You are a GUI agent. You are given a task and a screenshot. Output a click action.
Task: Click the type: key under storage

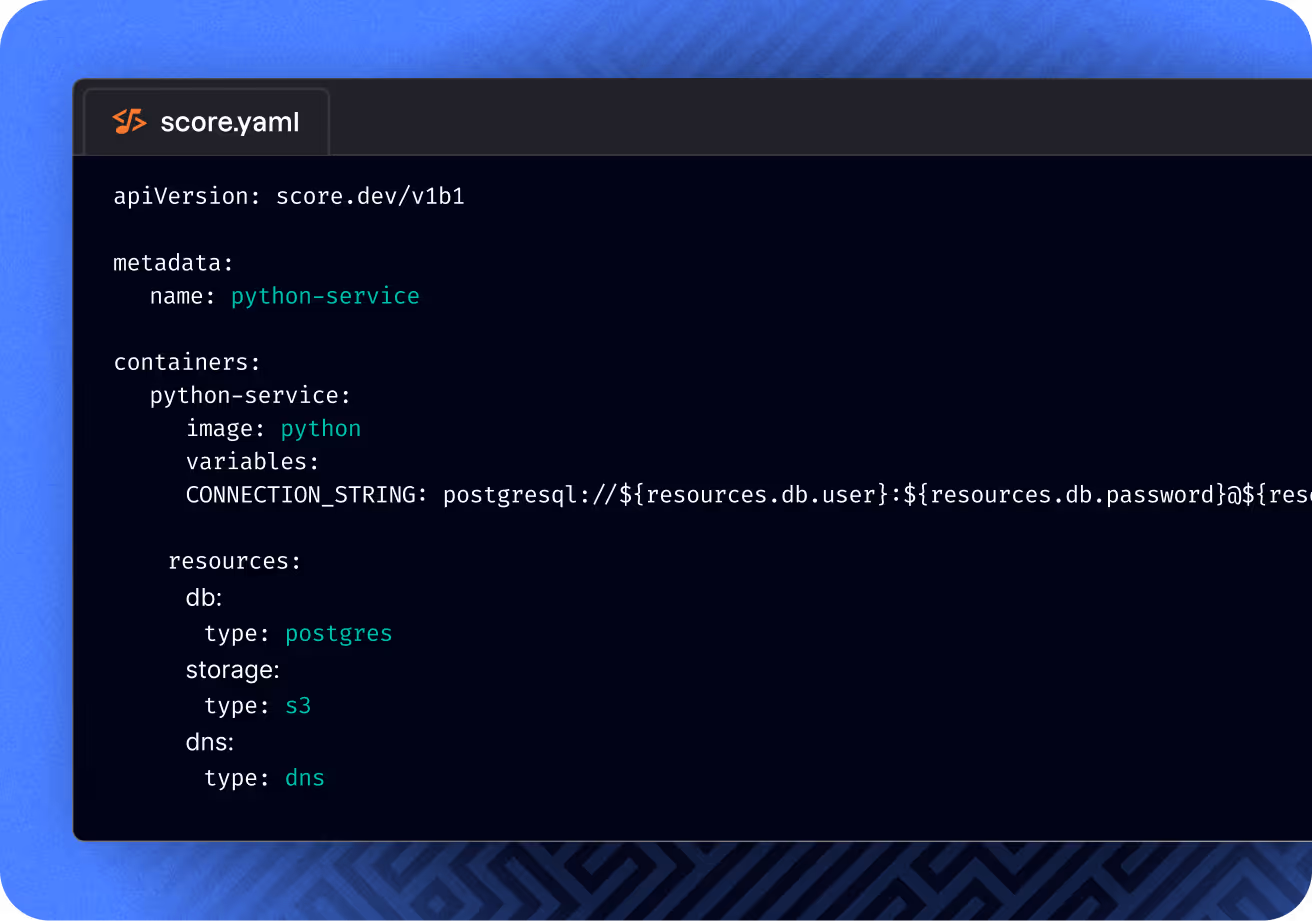237,705
